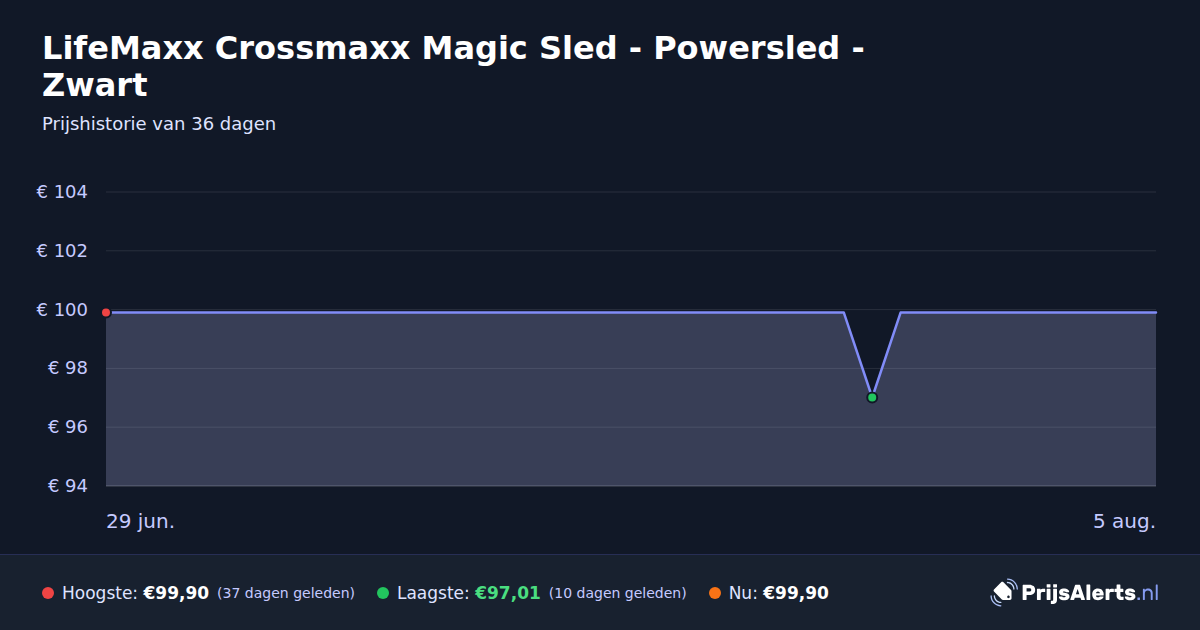Click the € 94 axis label
1200x630 pixels.
(68, 486)
